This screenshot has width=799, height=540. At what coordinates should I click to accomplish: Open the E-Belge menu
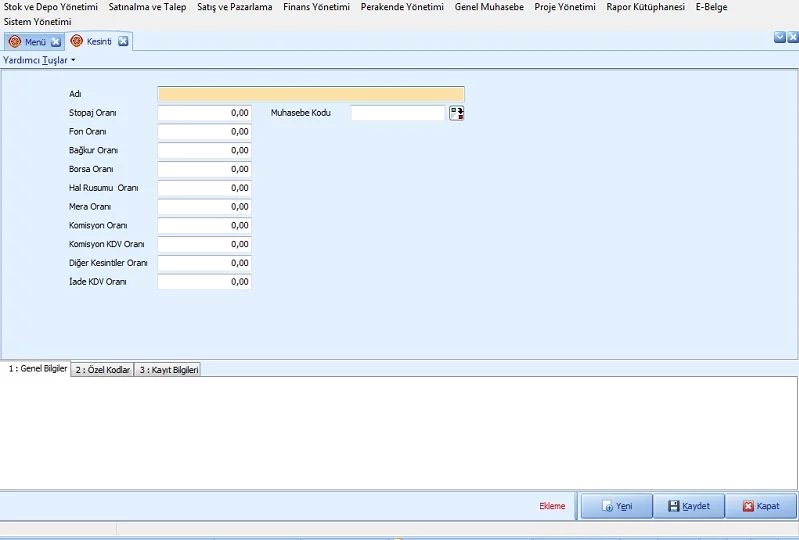click(711, 7)
